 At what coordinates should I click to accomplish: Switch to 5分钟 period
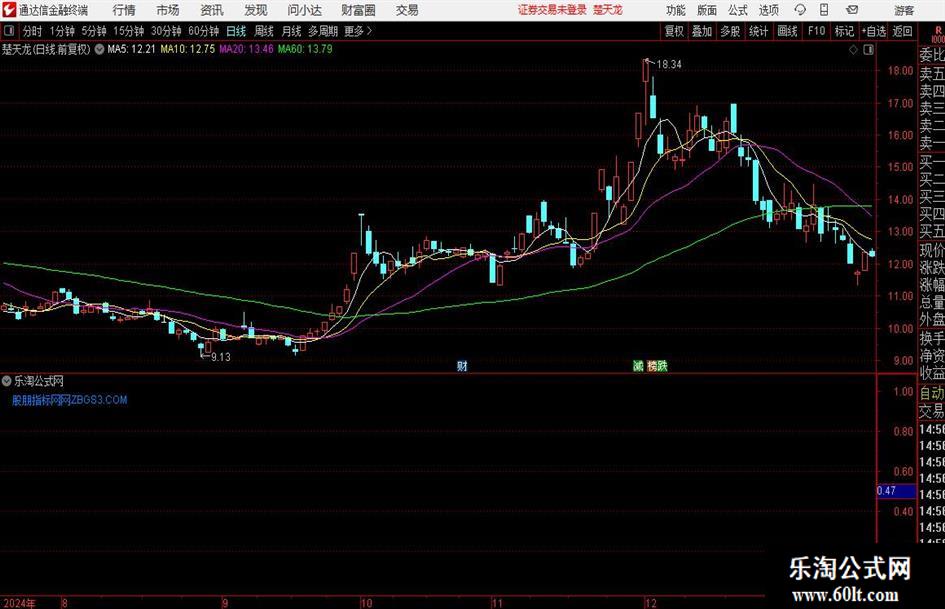(x=94, y=31)
